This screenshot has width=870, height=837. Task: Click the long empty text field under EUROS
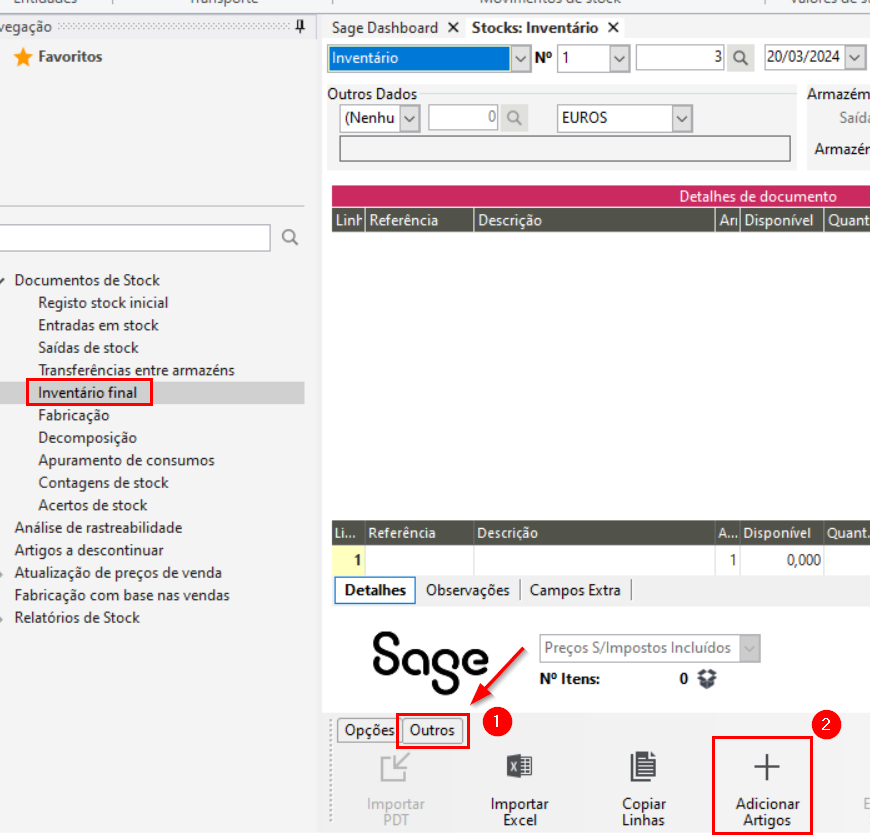tap(565, 149)
